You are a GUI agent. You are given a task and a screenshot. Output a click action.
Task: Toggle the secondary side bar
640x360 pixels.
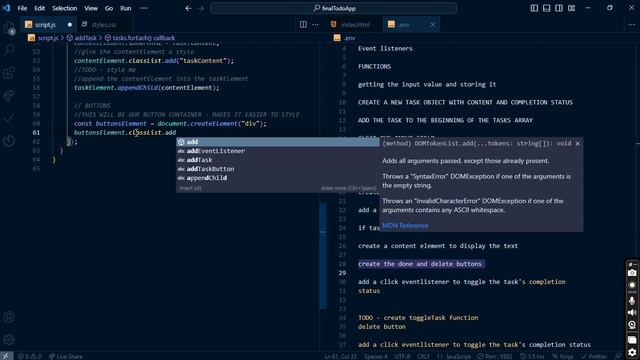pyautogui.click(x=559, y=8)
